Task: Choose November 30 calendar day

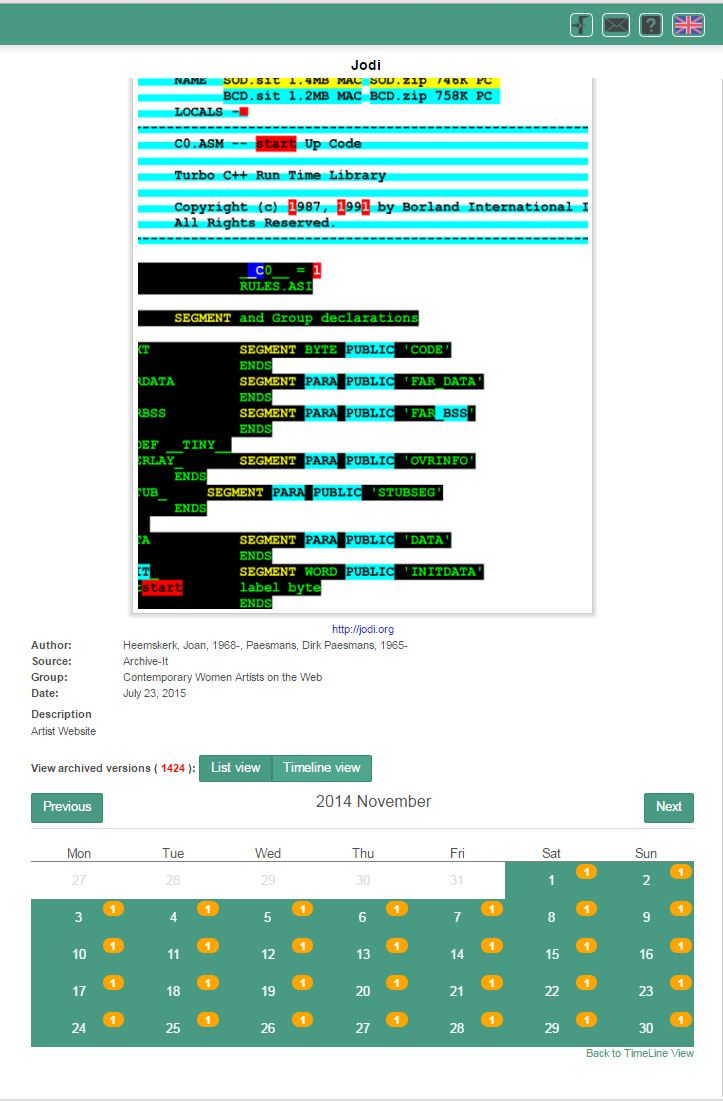Action: pos(646,1029)
